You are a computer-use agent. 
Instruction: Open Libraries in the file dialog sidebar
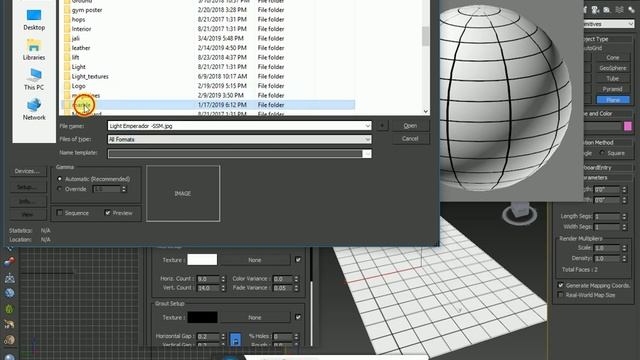(34, 49)
